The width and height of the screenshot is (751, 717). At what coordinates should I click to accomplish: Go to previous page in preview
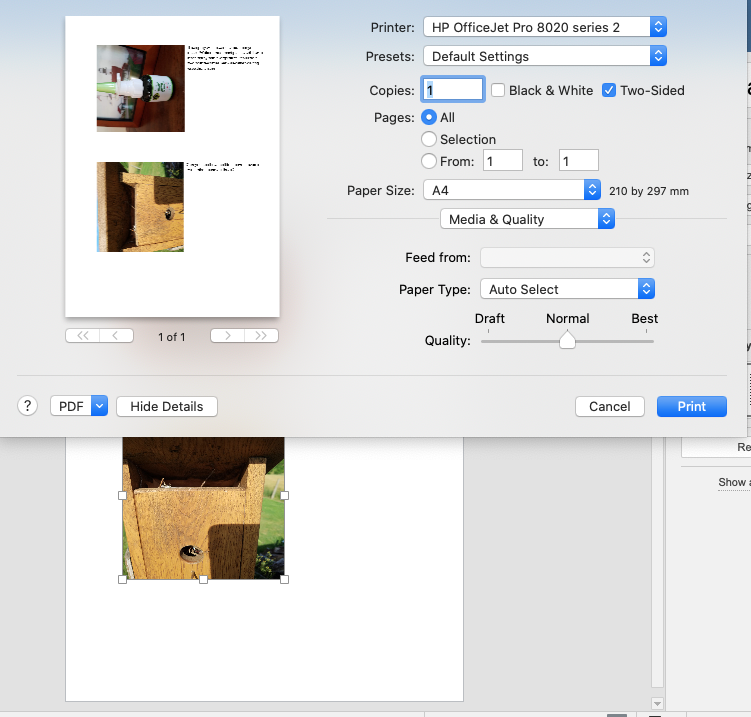[x=116, y=336]
